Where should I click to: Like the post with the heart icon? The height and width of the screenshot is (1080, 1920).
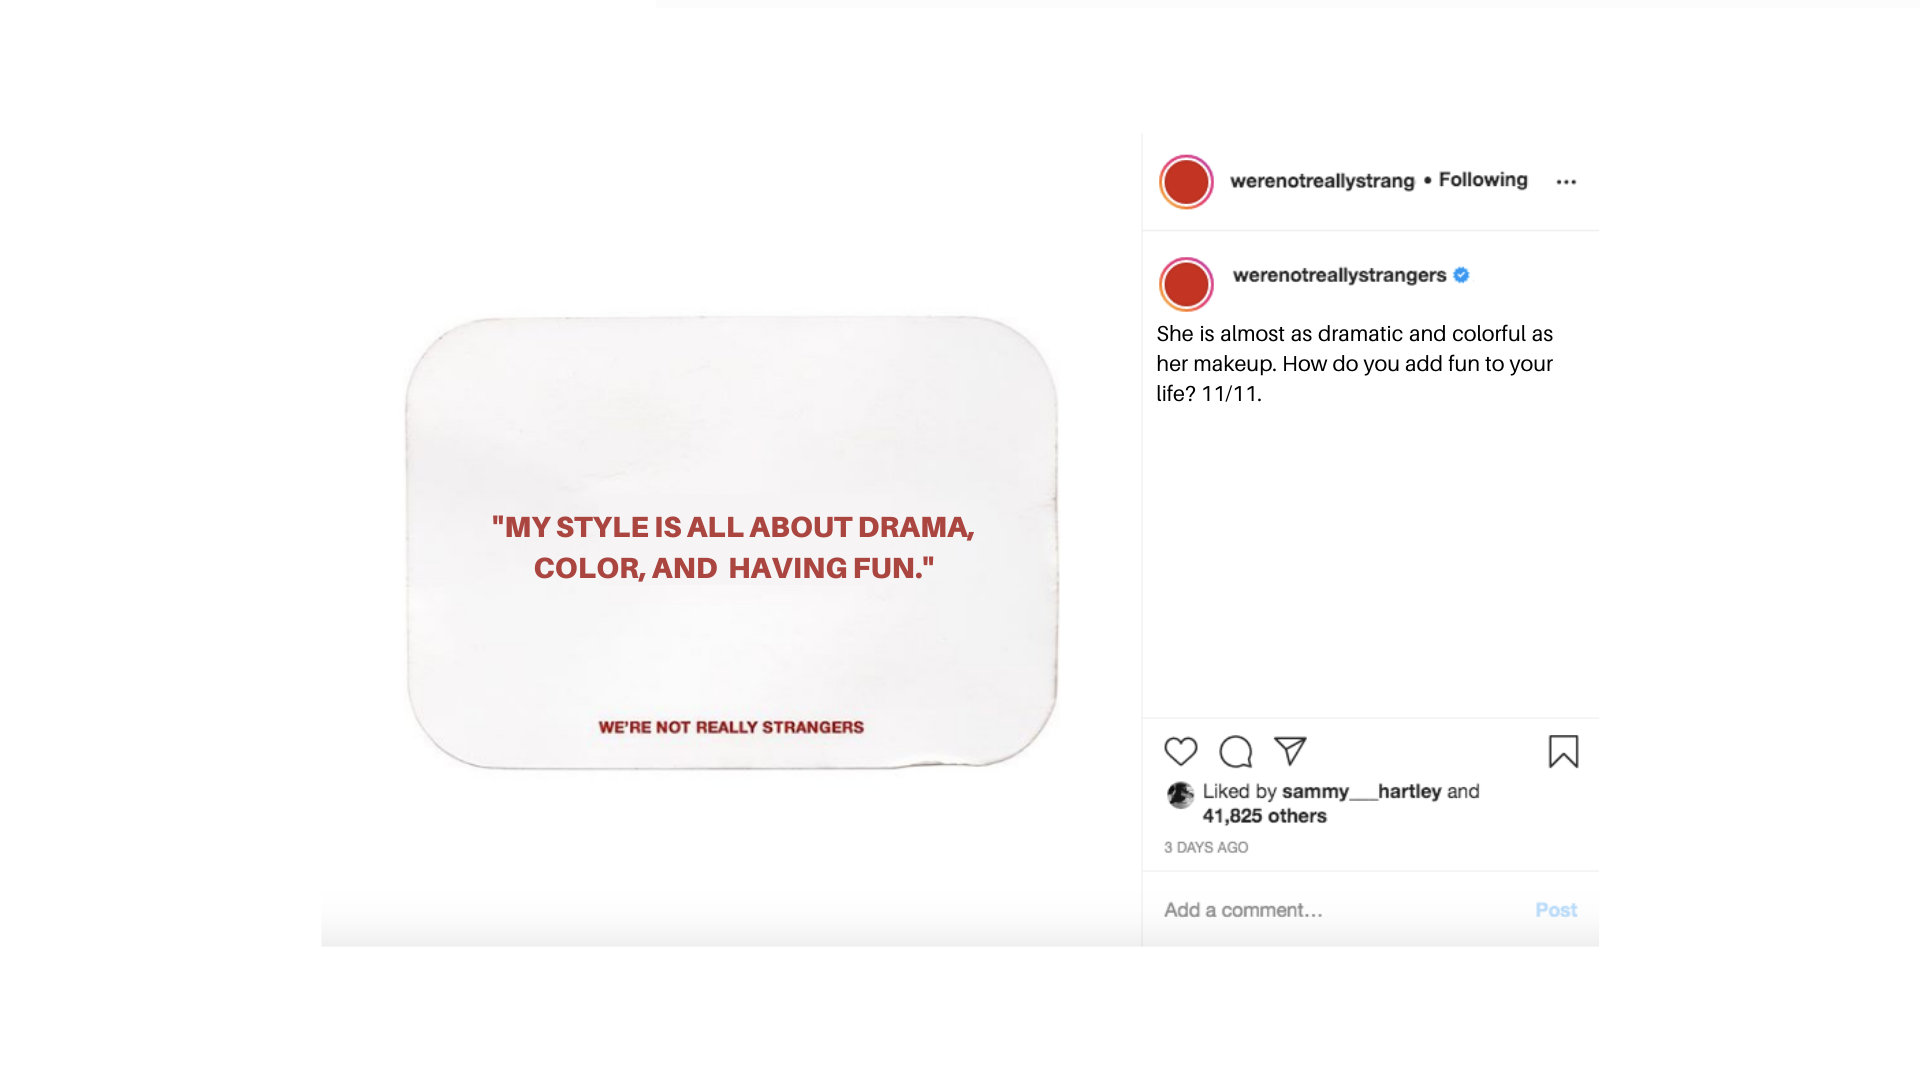tap(1181, 751)
